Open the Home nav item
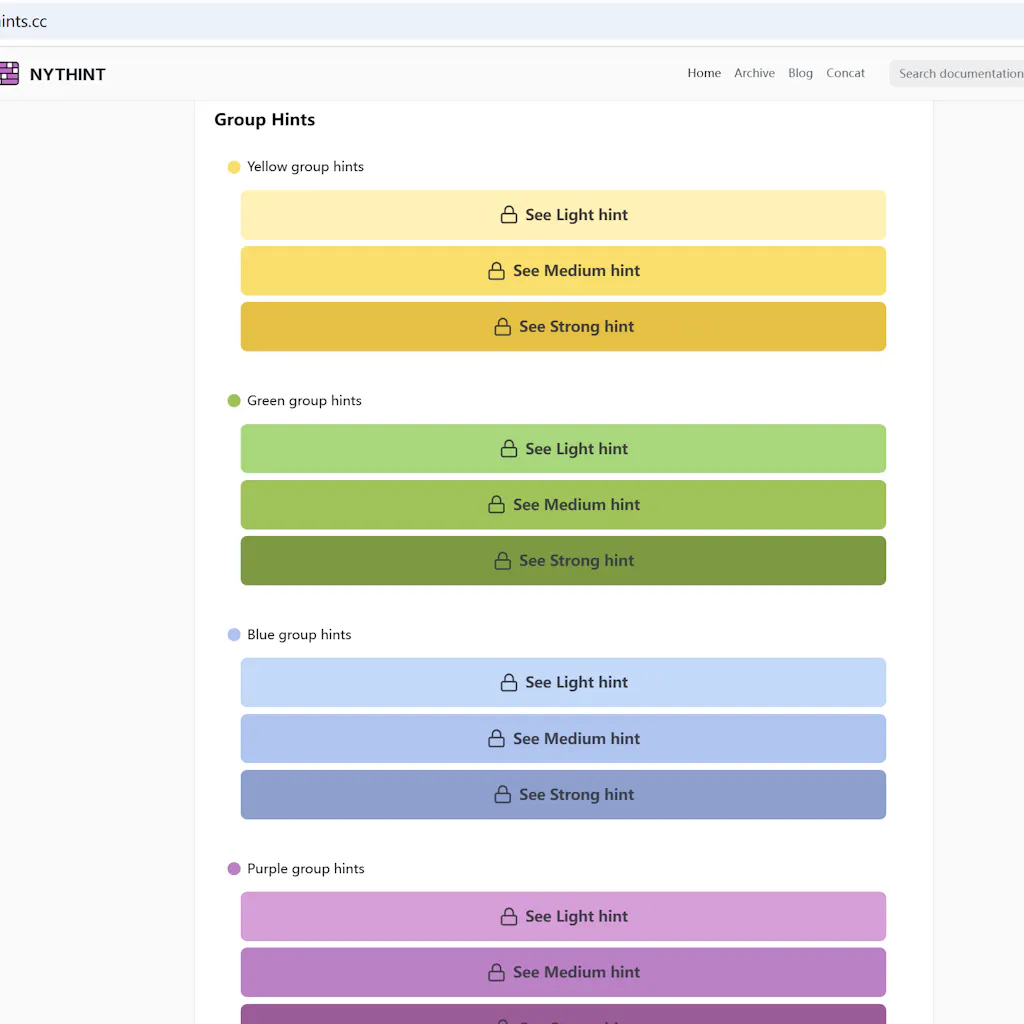This screenshot has height=1024, width=1024. 704,73
